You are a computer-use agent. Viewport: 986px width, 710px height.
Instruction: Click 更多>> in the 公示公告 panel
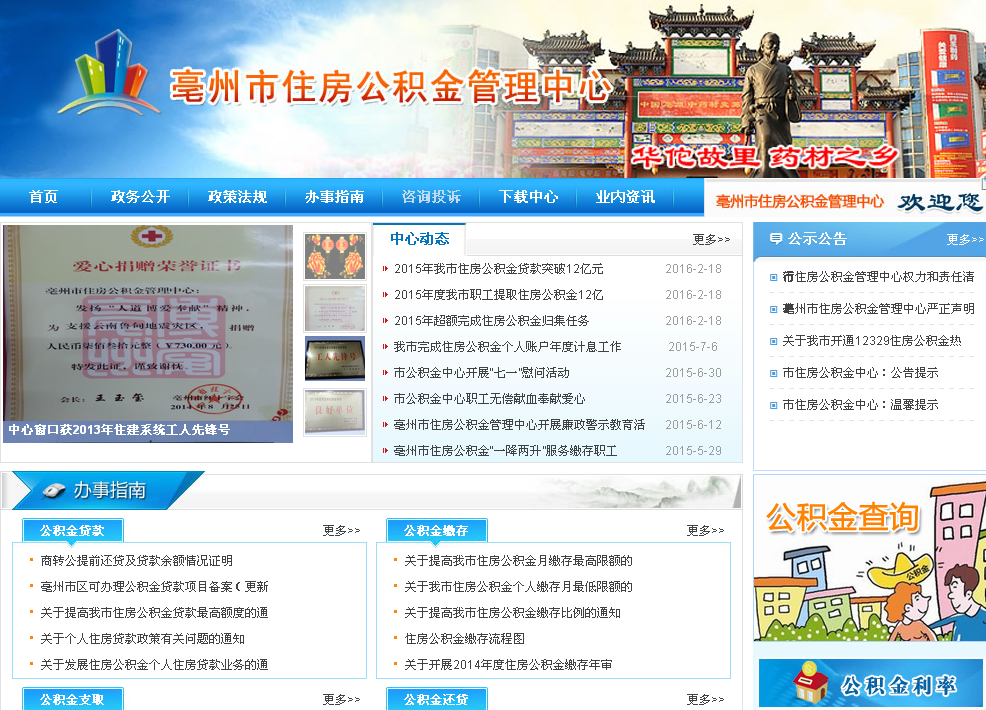[965, 240]
